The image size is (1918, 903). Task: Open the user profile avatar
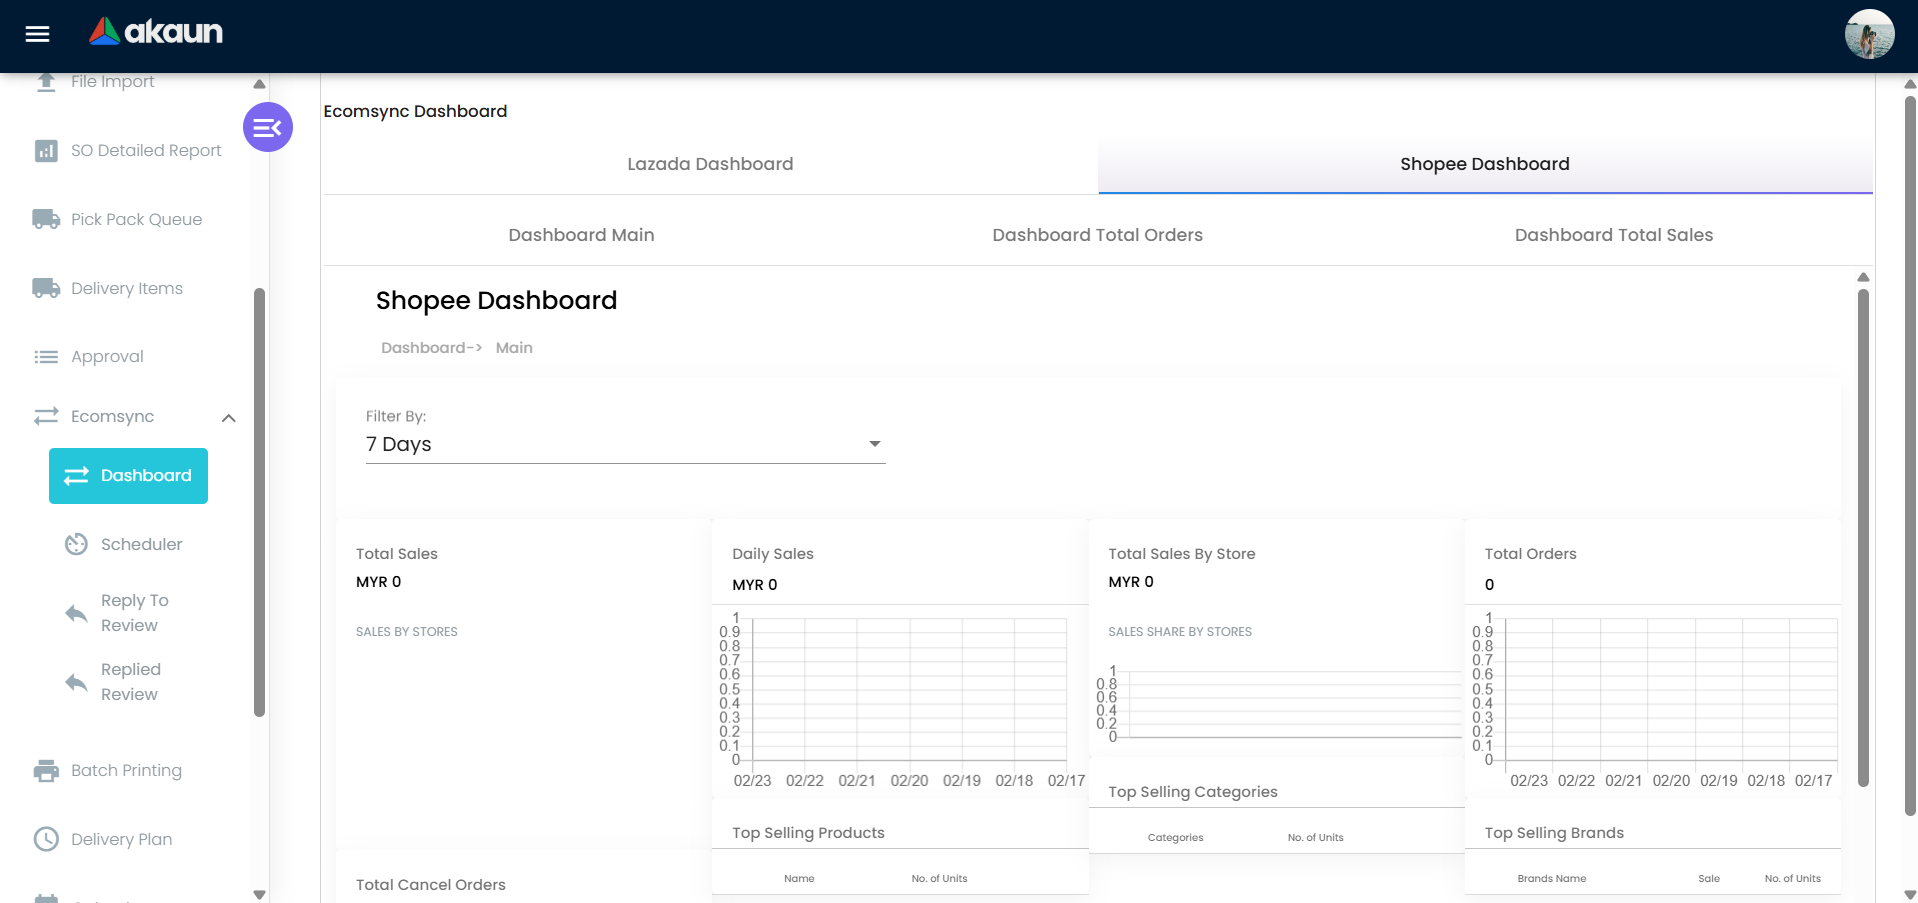coord(1868,35)
